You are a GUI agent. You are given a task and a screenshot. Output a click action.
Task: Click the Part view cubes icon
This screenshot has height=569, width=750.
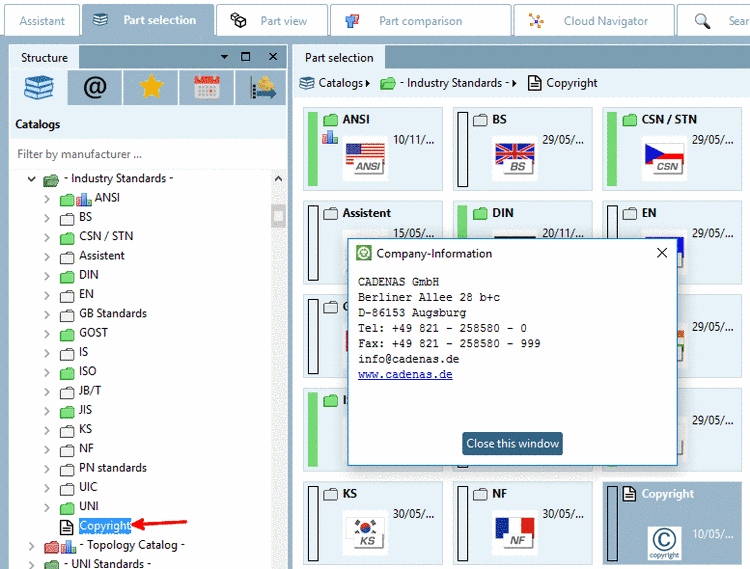coord(238,21)
